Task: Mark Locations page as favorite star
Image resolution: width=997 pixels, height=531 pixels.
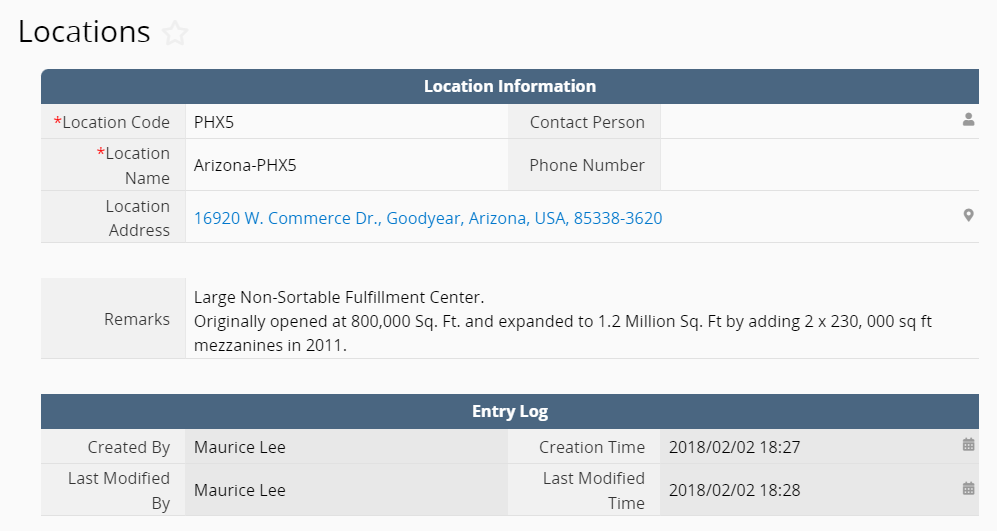Action: pos(175,33)
